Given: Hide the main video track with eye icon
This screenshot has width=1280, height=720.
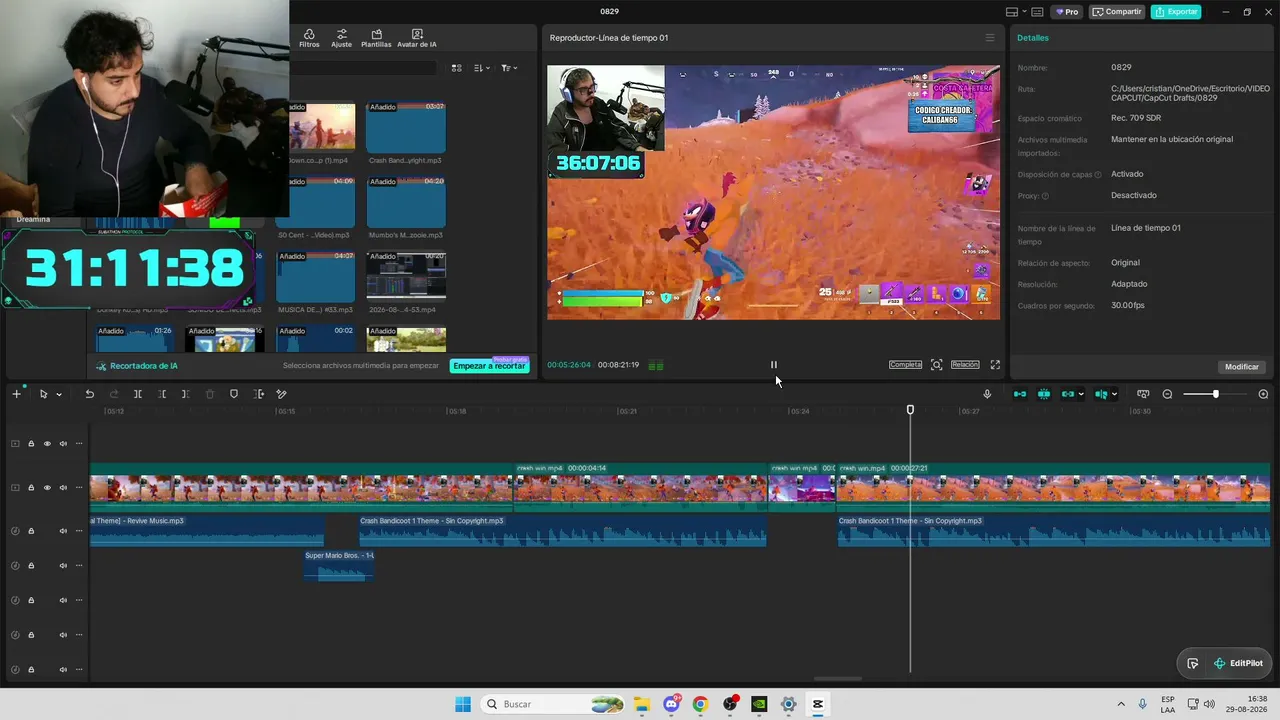Looking at the screenshot, I should 47,488.
